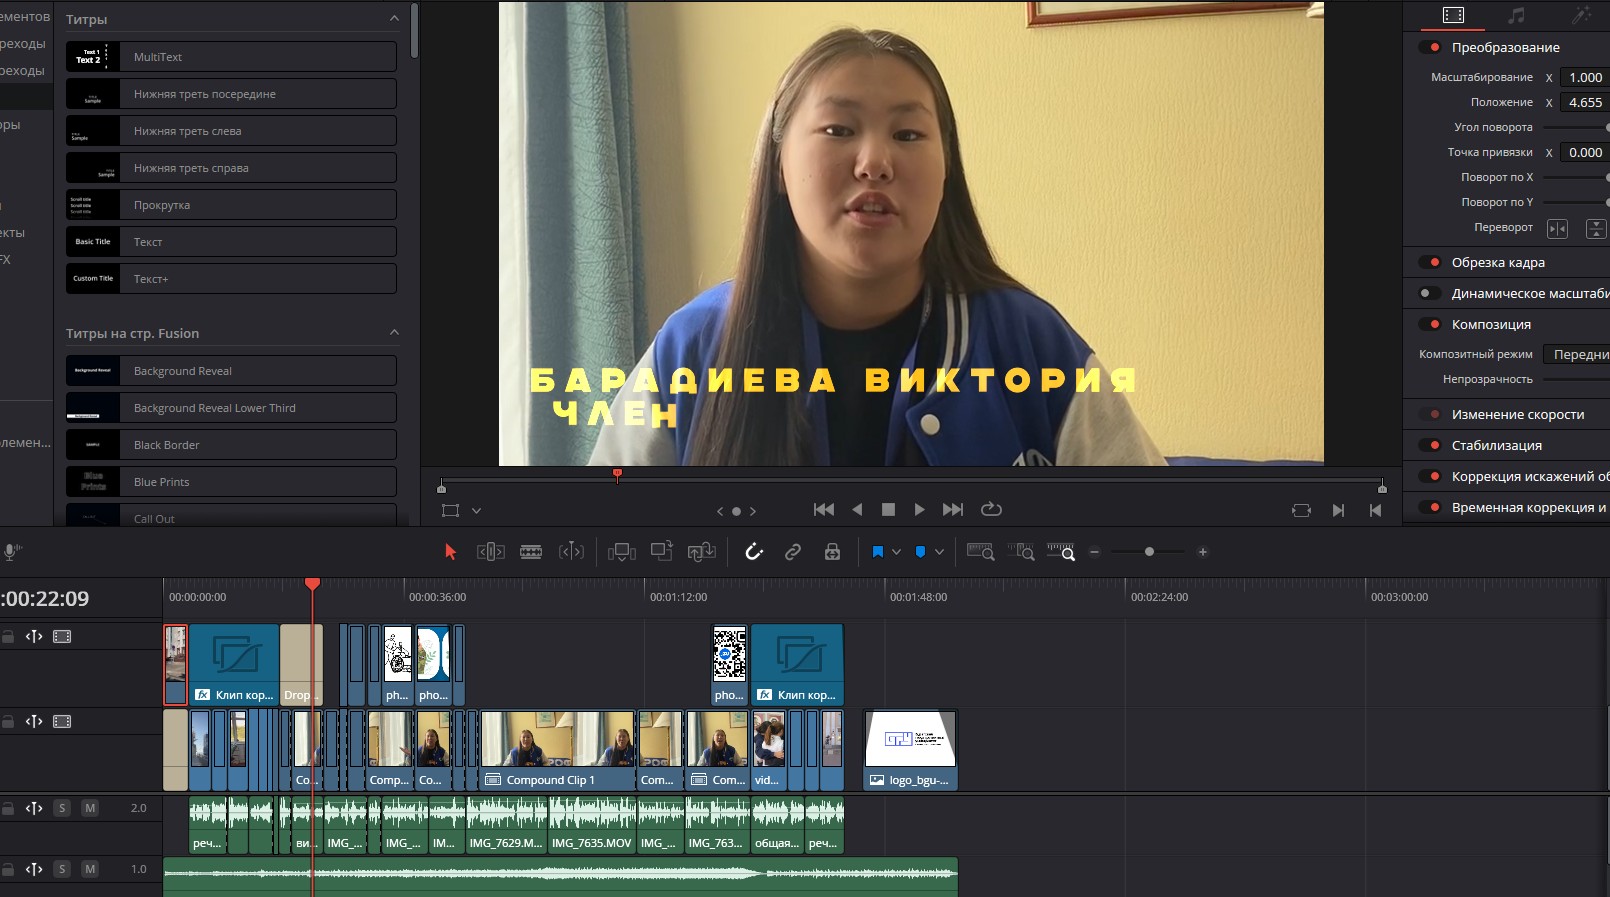Switch to the audio tab in inspector

coord(1517,15)
